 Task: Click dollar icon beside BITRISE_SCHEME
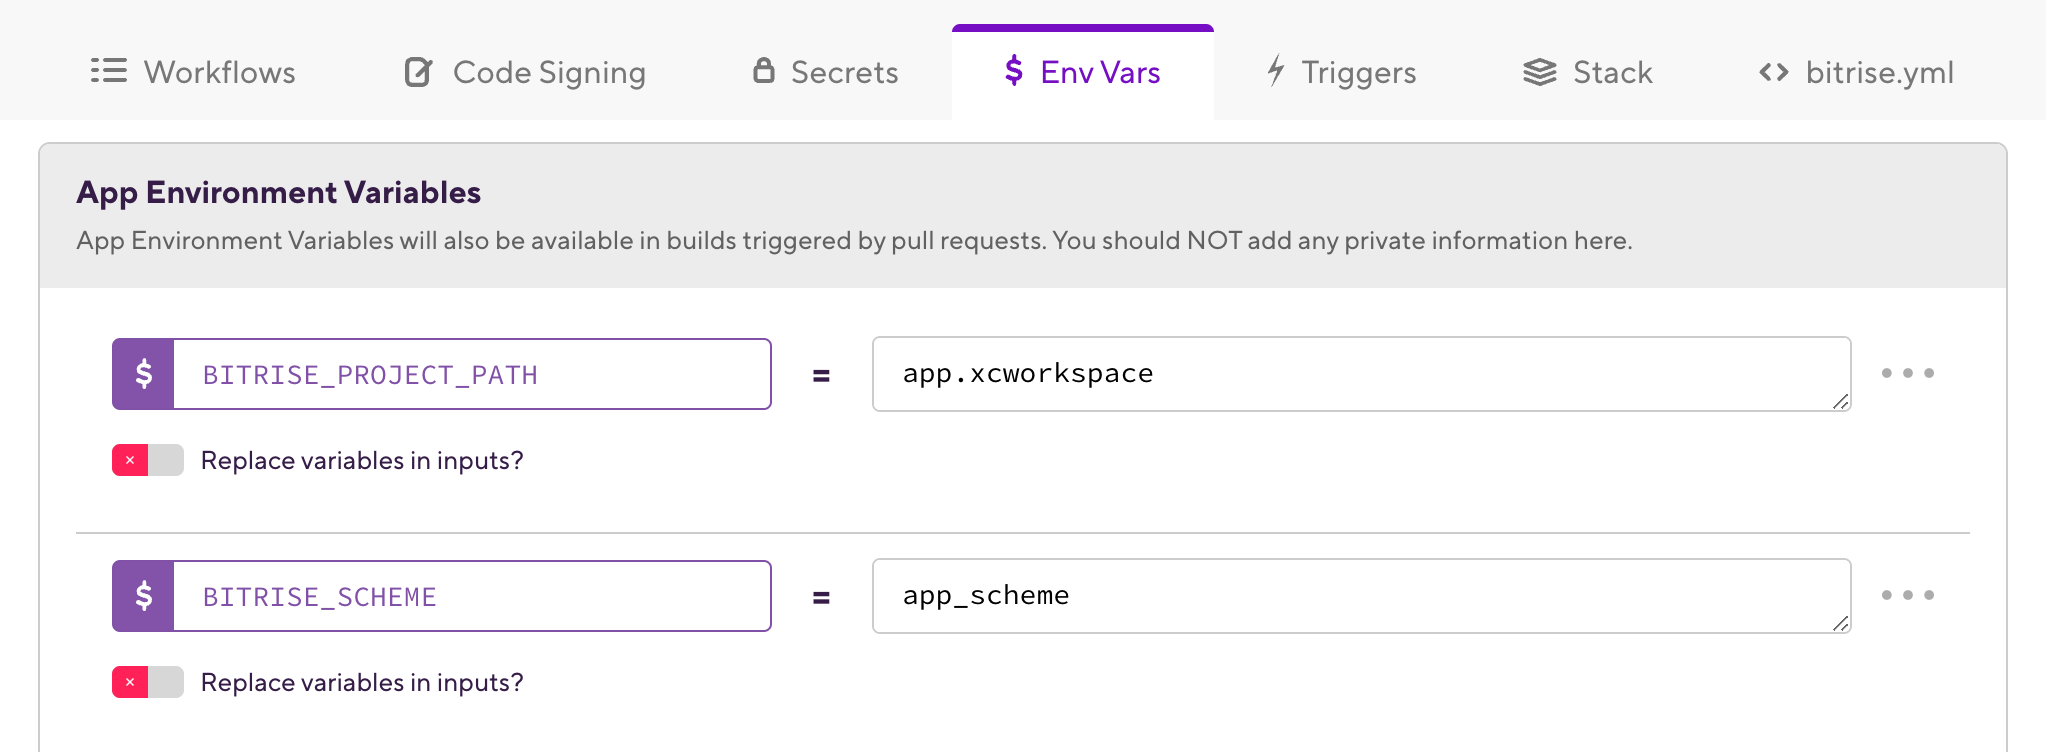click(x=144, y=596)
